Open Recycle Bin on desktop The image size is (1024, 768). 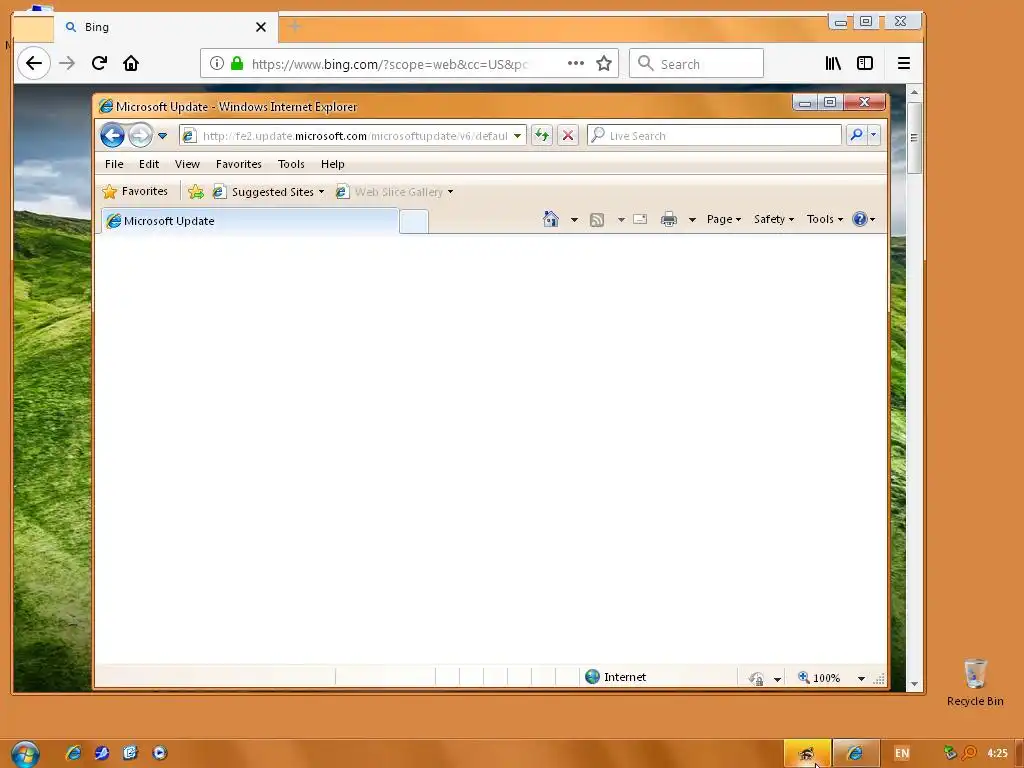[x=975, y=683]
